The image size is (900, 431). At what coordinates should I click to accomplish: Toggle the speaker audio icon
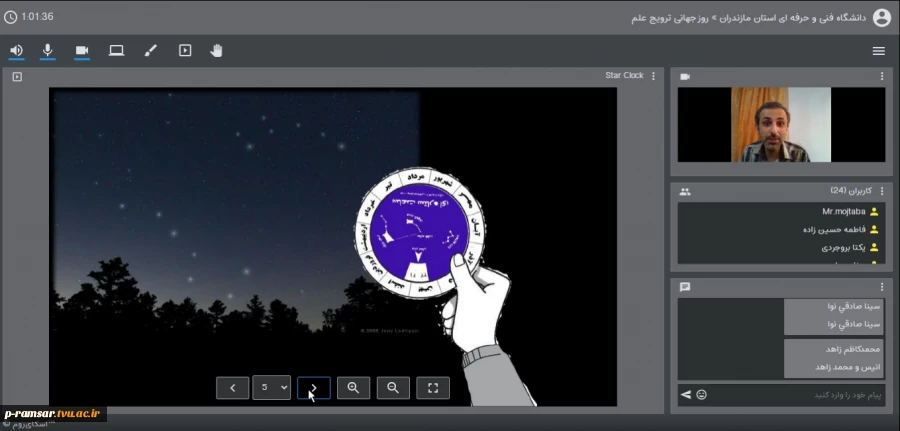[x=16, y=51]
